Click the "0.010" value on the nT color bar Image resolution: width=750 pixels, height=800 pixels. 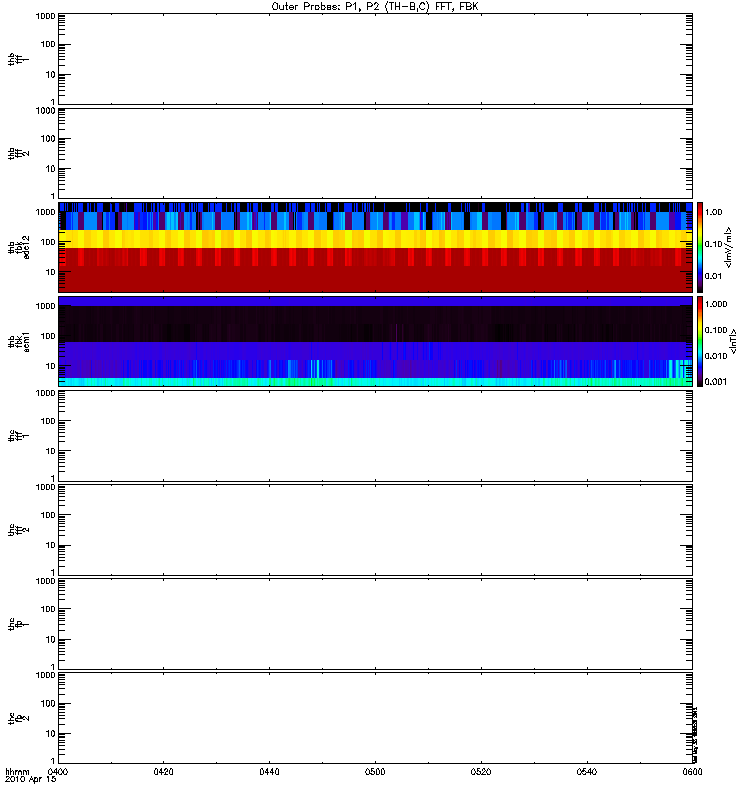point(716,356)
